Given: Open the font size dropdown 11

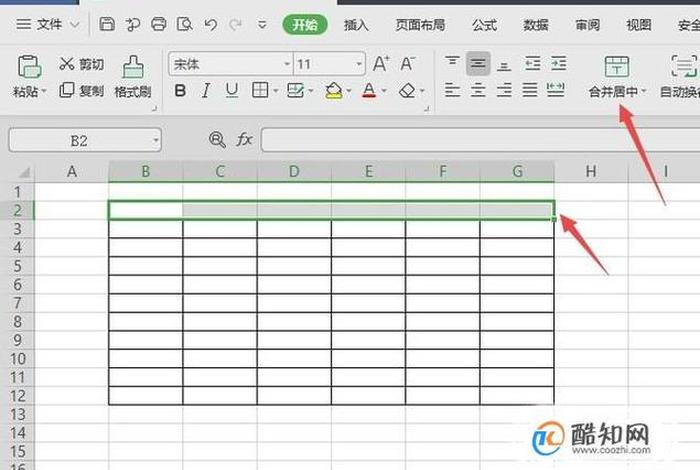Looking at the screenshot, I should coord(359,64).
